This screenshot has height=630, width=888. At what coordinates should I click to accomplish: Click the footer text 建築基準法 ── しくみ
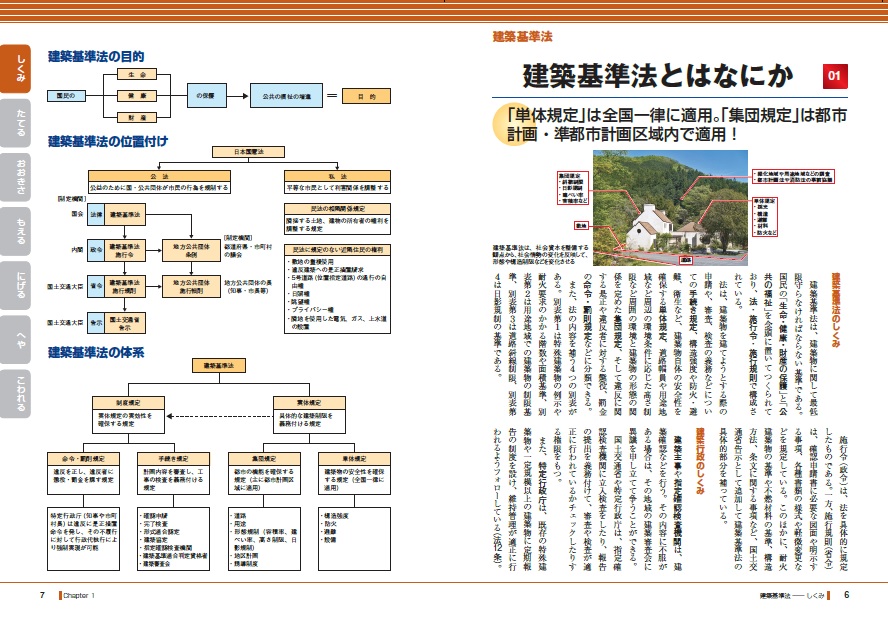click(x=792, y=595)
